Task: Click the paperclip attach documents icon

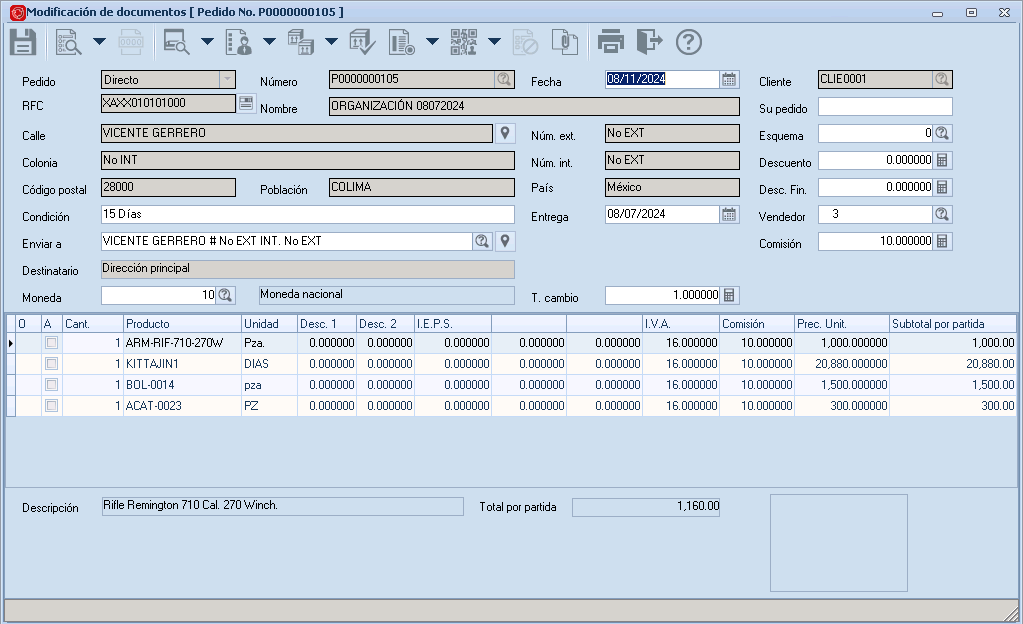Action: (565, 42)
